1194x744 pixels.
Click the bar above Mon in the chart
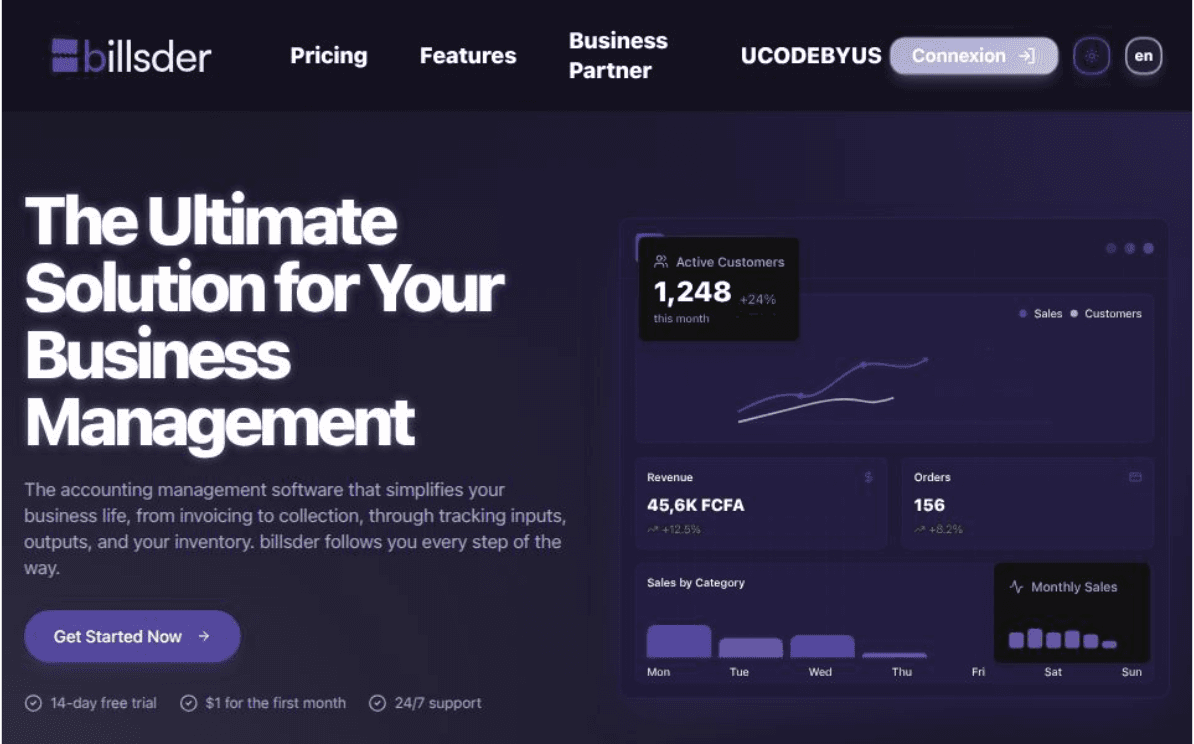tap(678, 641)
